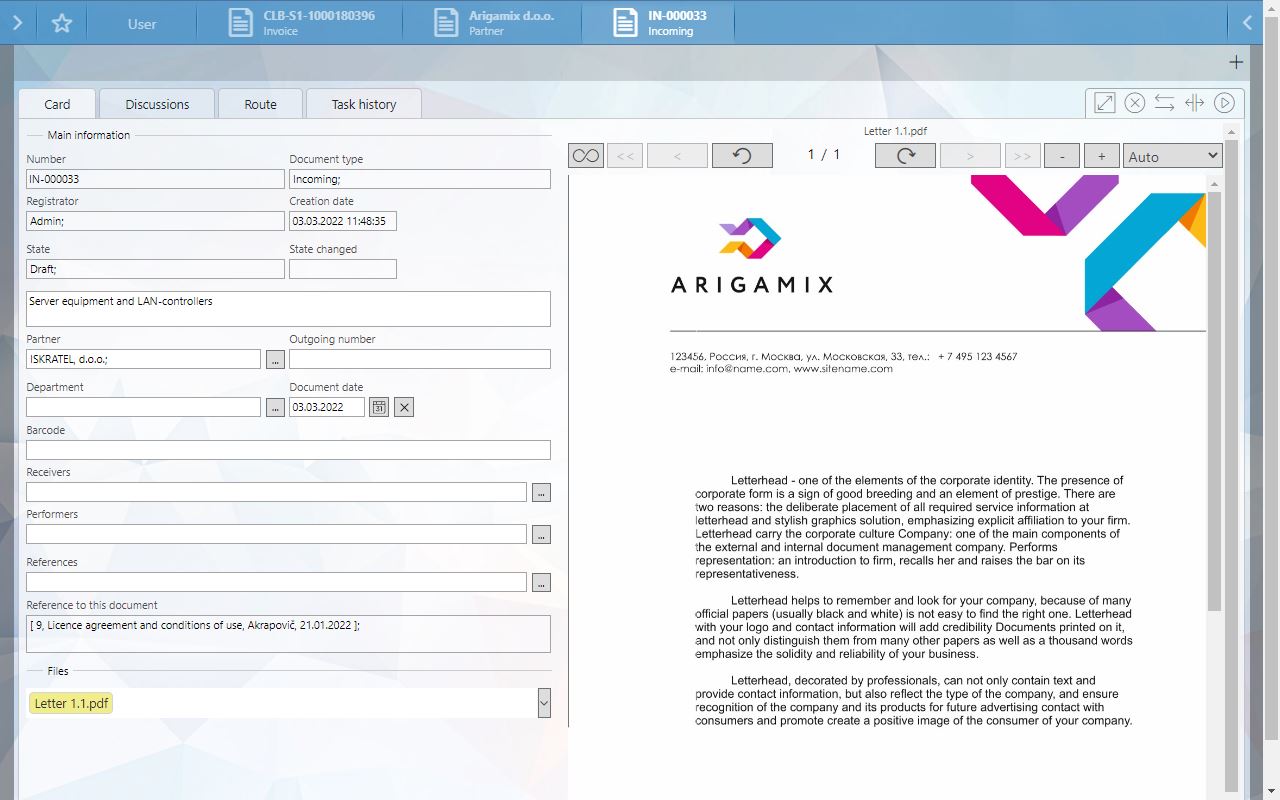Open the Performers selection ellipsis button

click(x=541, y=534)
